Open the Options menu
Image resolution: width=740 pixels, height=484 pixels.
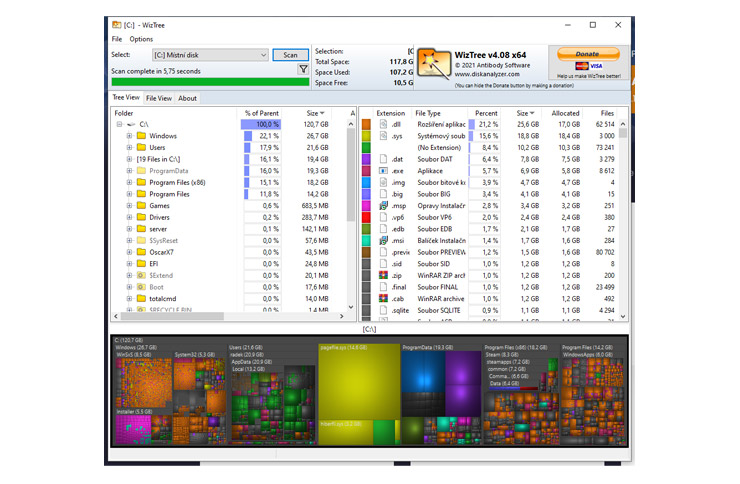click(x=141, y=39)
